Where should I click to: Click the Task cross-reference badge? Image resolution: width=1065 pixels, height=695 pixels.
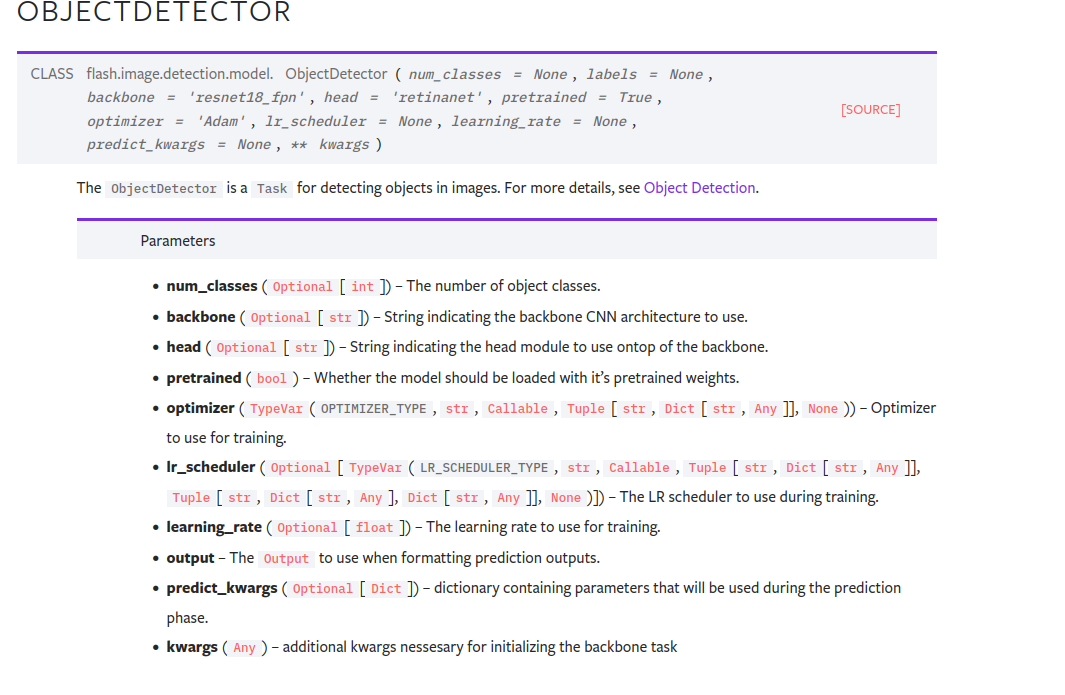(x=271, y=188)
